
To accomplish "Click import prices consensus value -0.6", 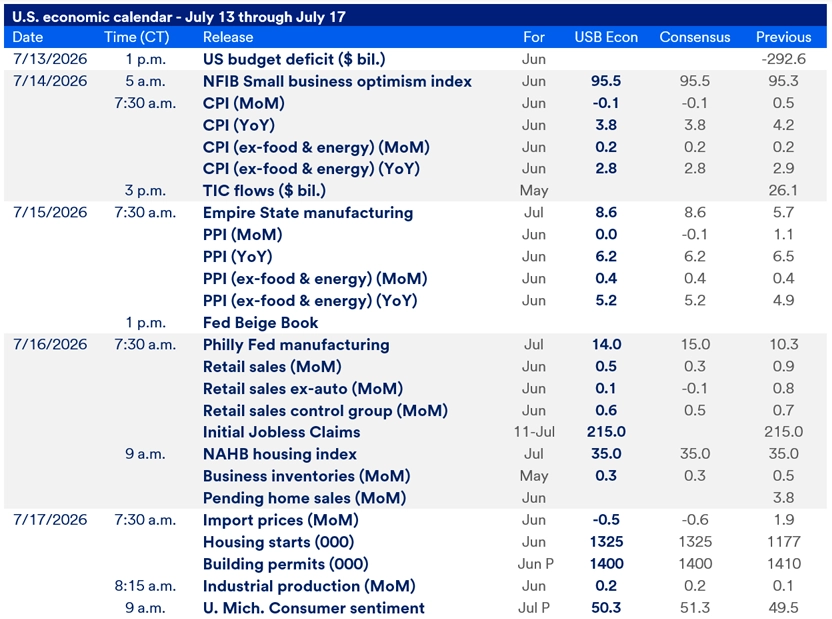I will point(695,520).
